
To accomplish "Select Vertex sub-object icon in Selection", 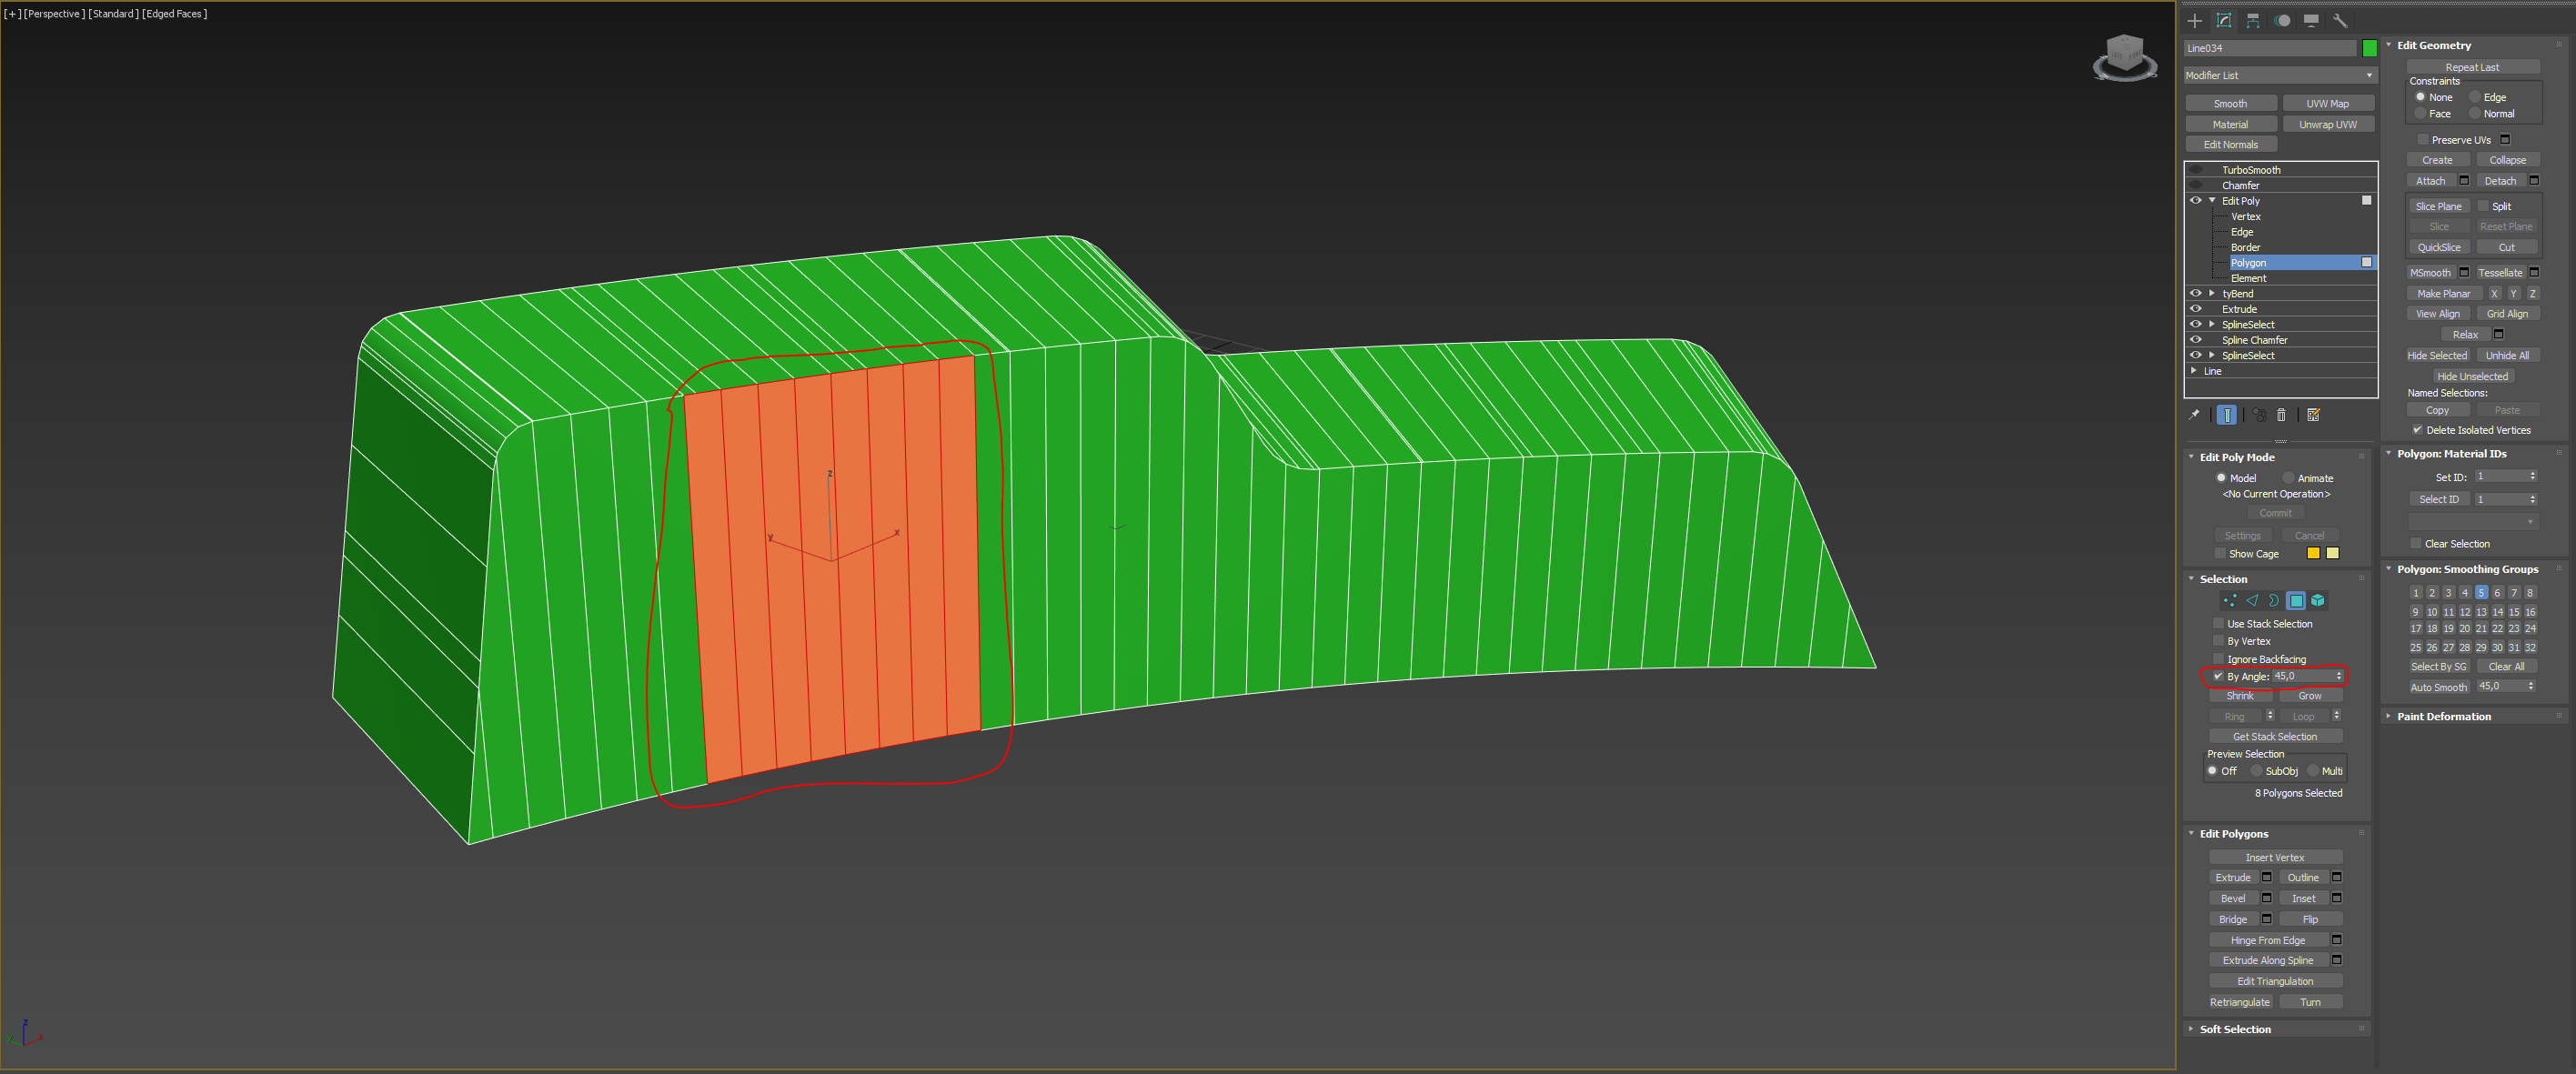I will pyautogui.click(x=2230, y=601).
